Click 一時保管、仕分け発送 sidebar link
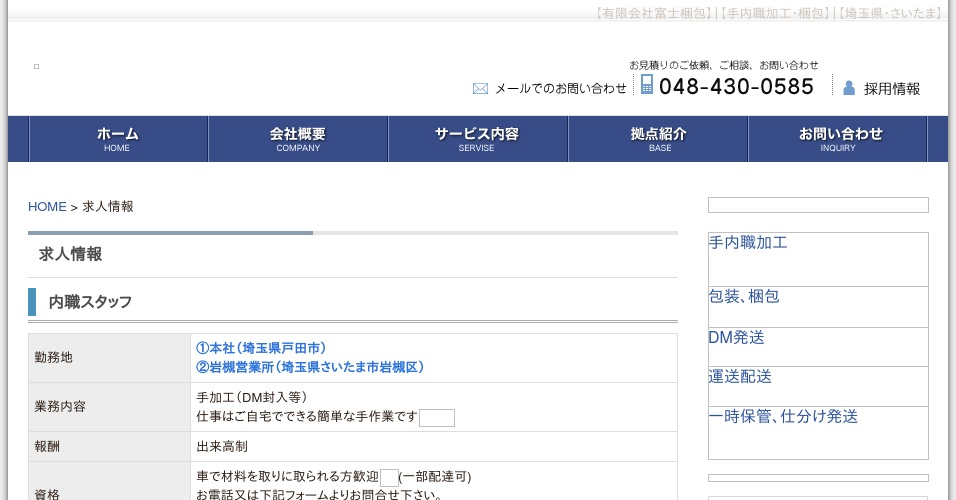This screenshot has height=500, width=956. pos(783,417)
